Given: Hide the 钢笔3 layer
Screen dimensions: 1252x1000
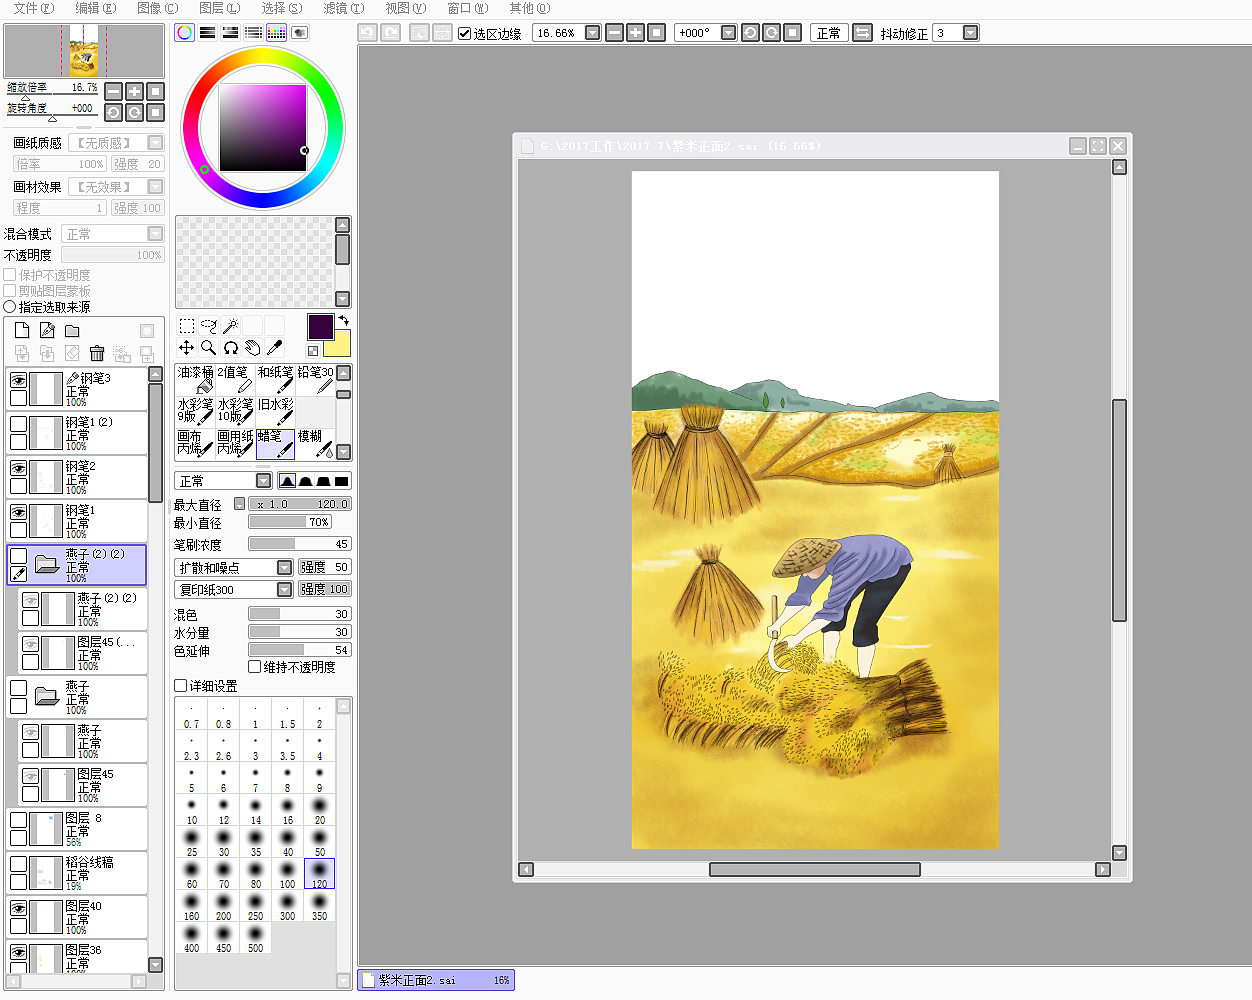Looking at the screenshot, I should (x=18, y=380).
